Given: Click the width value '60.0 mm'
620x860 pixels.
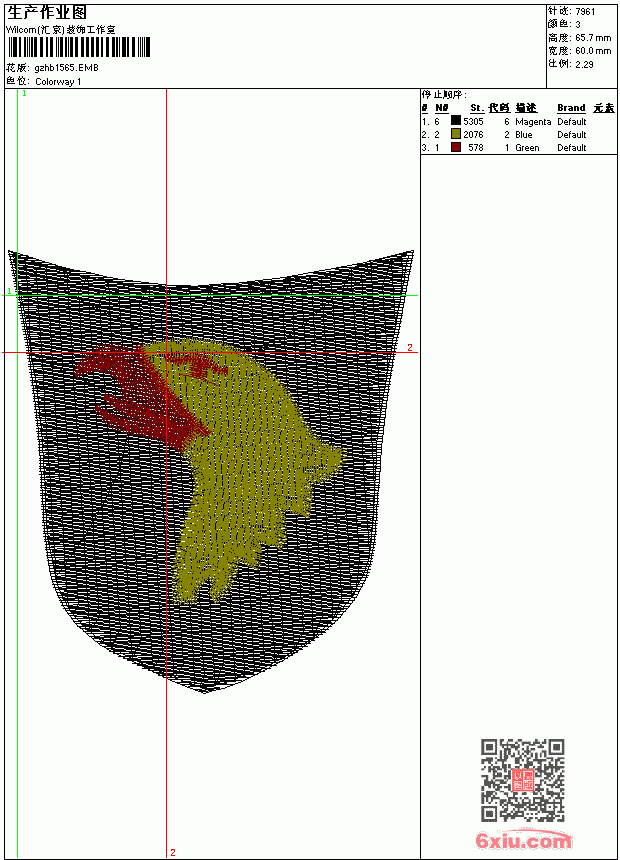Looking at the screenshot, I should pos(593,51).
